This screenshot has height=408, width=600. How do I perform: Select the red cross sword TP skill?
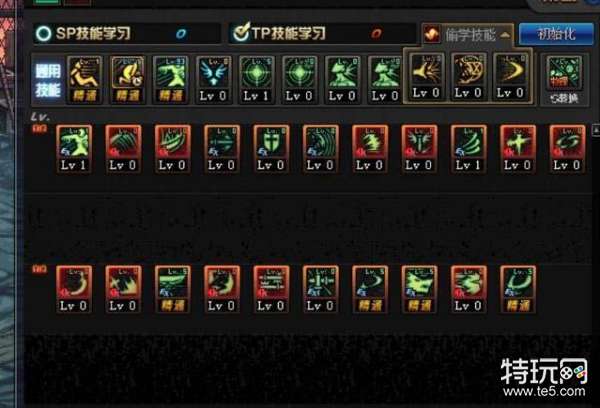(x=518, y=149)
